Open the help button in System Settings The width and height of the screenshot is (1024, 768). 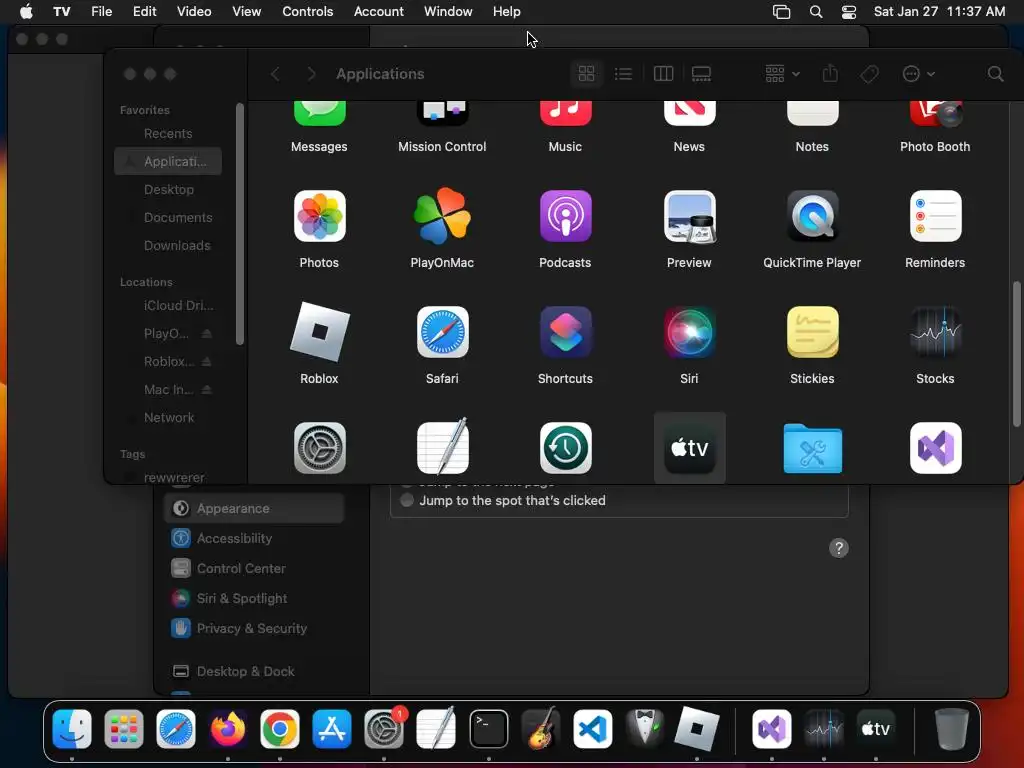[839, 548]
